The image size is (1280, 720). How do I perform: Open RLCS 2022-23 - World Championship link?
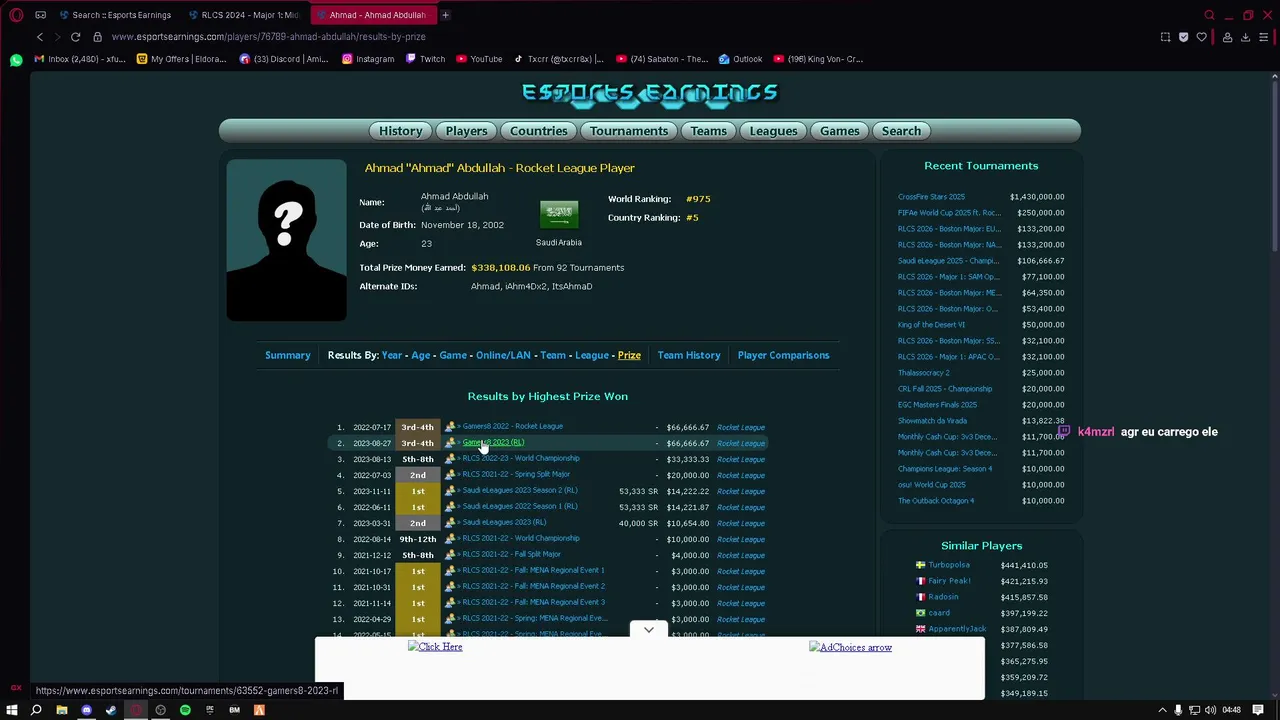[x=521, y=458]
